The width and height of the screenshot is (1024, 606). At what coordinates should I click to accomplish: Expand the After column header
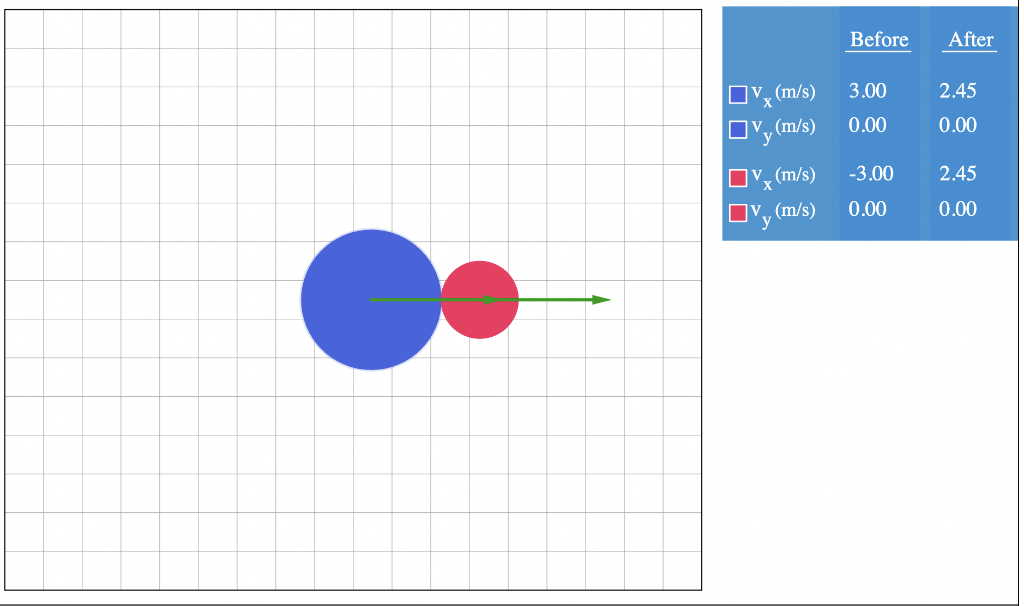pyautogui.click(x=968, y=39)
